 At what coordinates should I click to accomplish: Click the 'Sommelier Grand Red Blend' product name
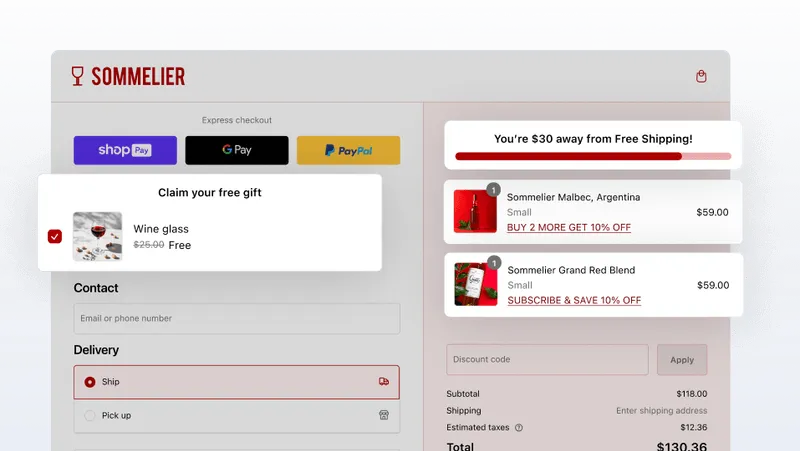(571, 270)
